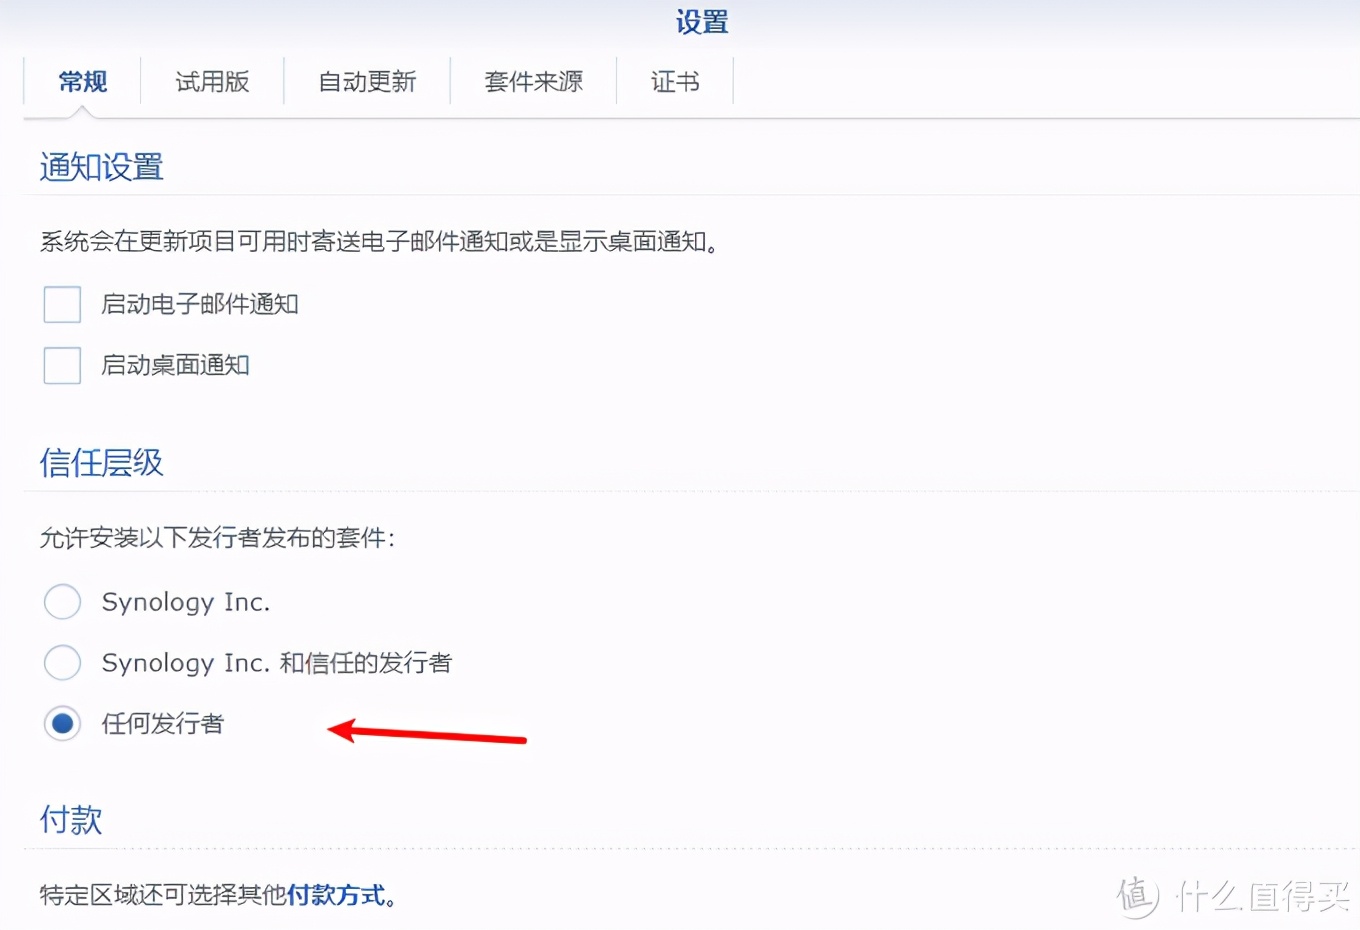Open the 自动更新 tab
The height and width of the screenshot is (930, 1360).
(367, 82)
